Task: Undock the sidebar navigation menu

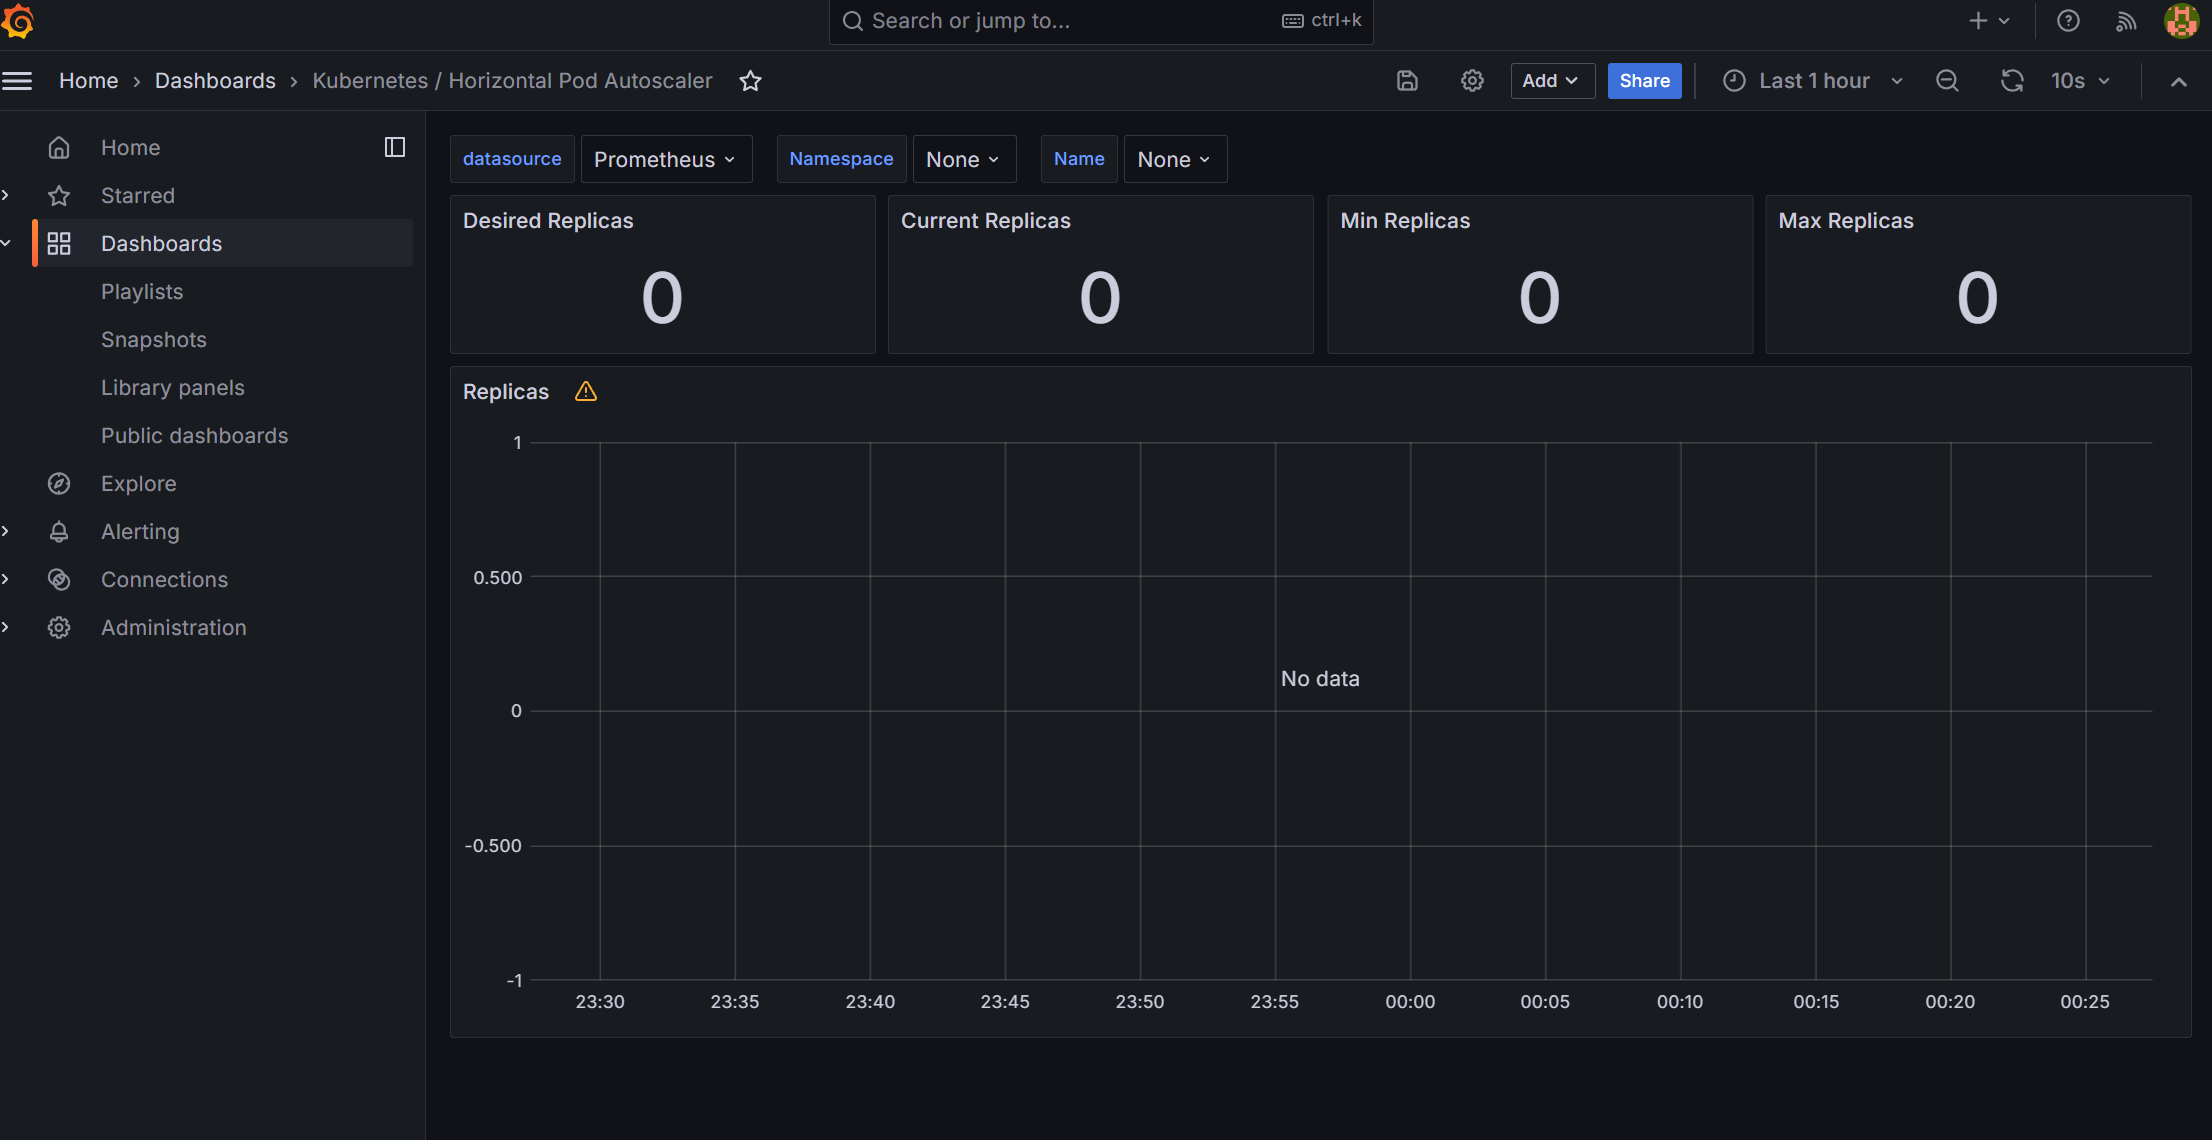Action: pos(395,147)
